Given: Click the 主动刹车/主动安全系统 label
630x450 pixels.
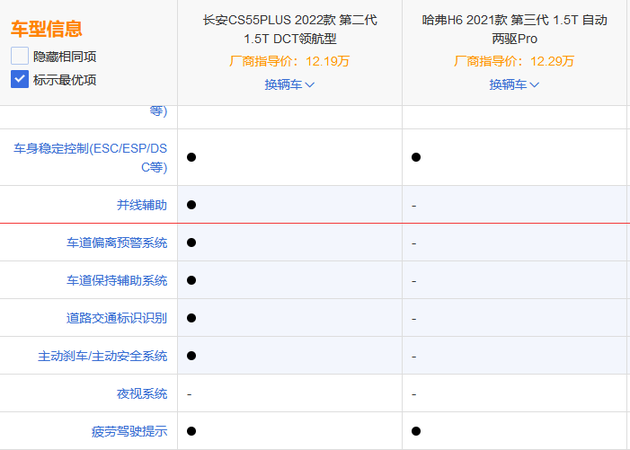Looking at the screenshot, I should tap(103, 355).
